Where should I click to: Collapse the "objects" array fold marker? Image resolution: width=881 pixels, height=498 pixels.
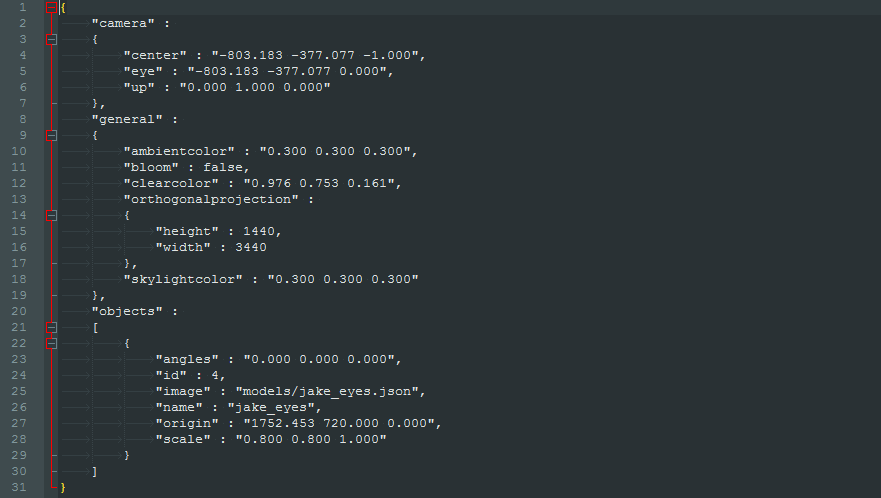point(52,327)
